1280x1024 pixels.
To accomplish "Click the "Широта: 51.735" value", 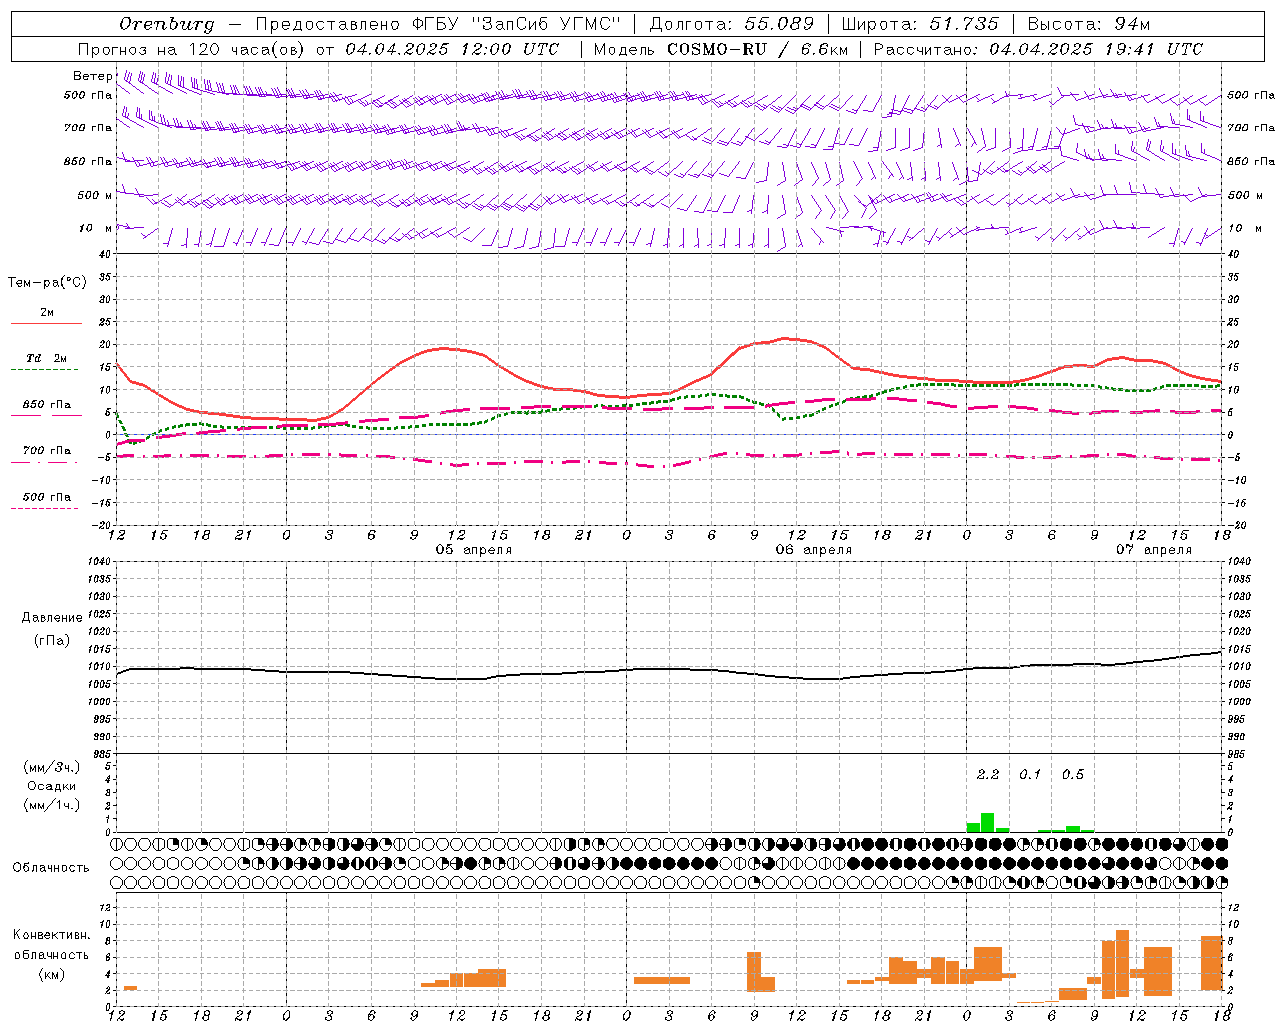I will click(x=920, y=24).
